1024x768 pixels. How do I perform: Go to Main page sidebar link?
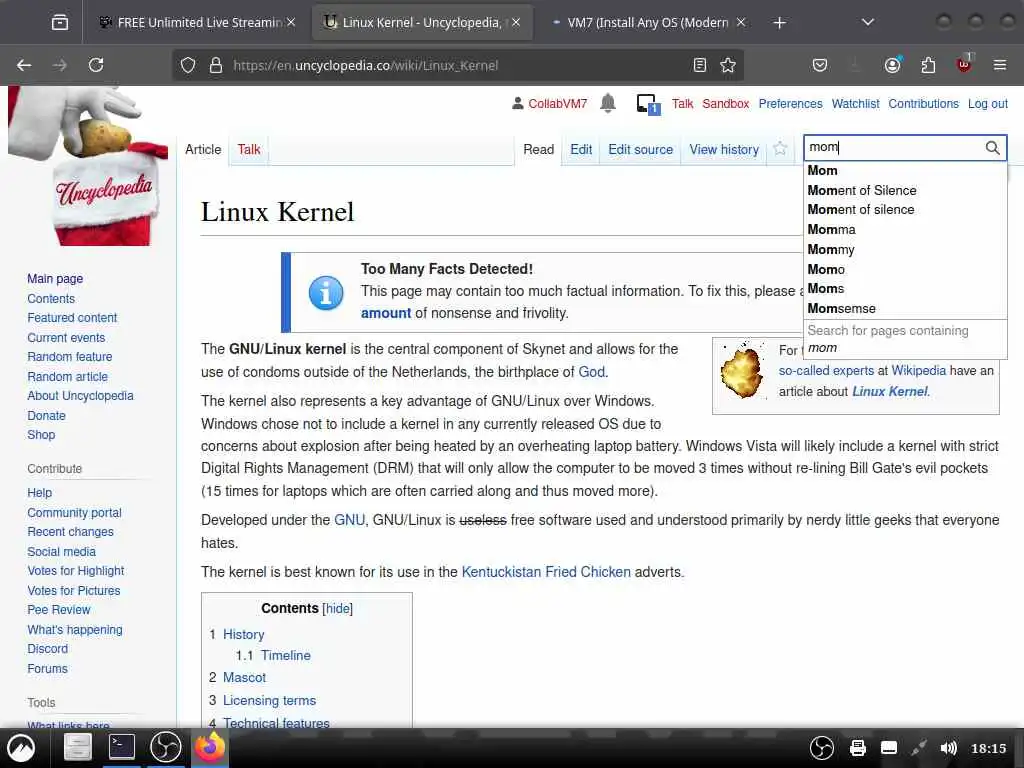pos(55,279)
